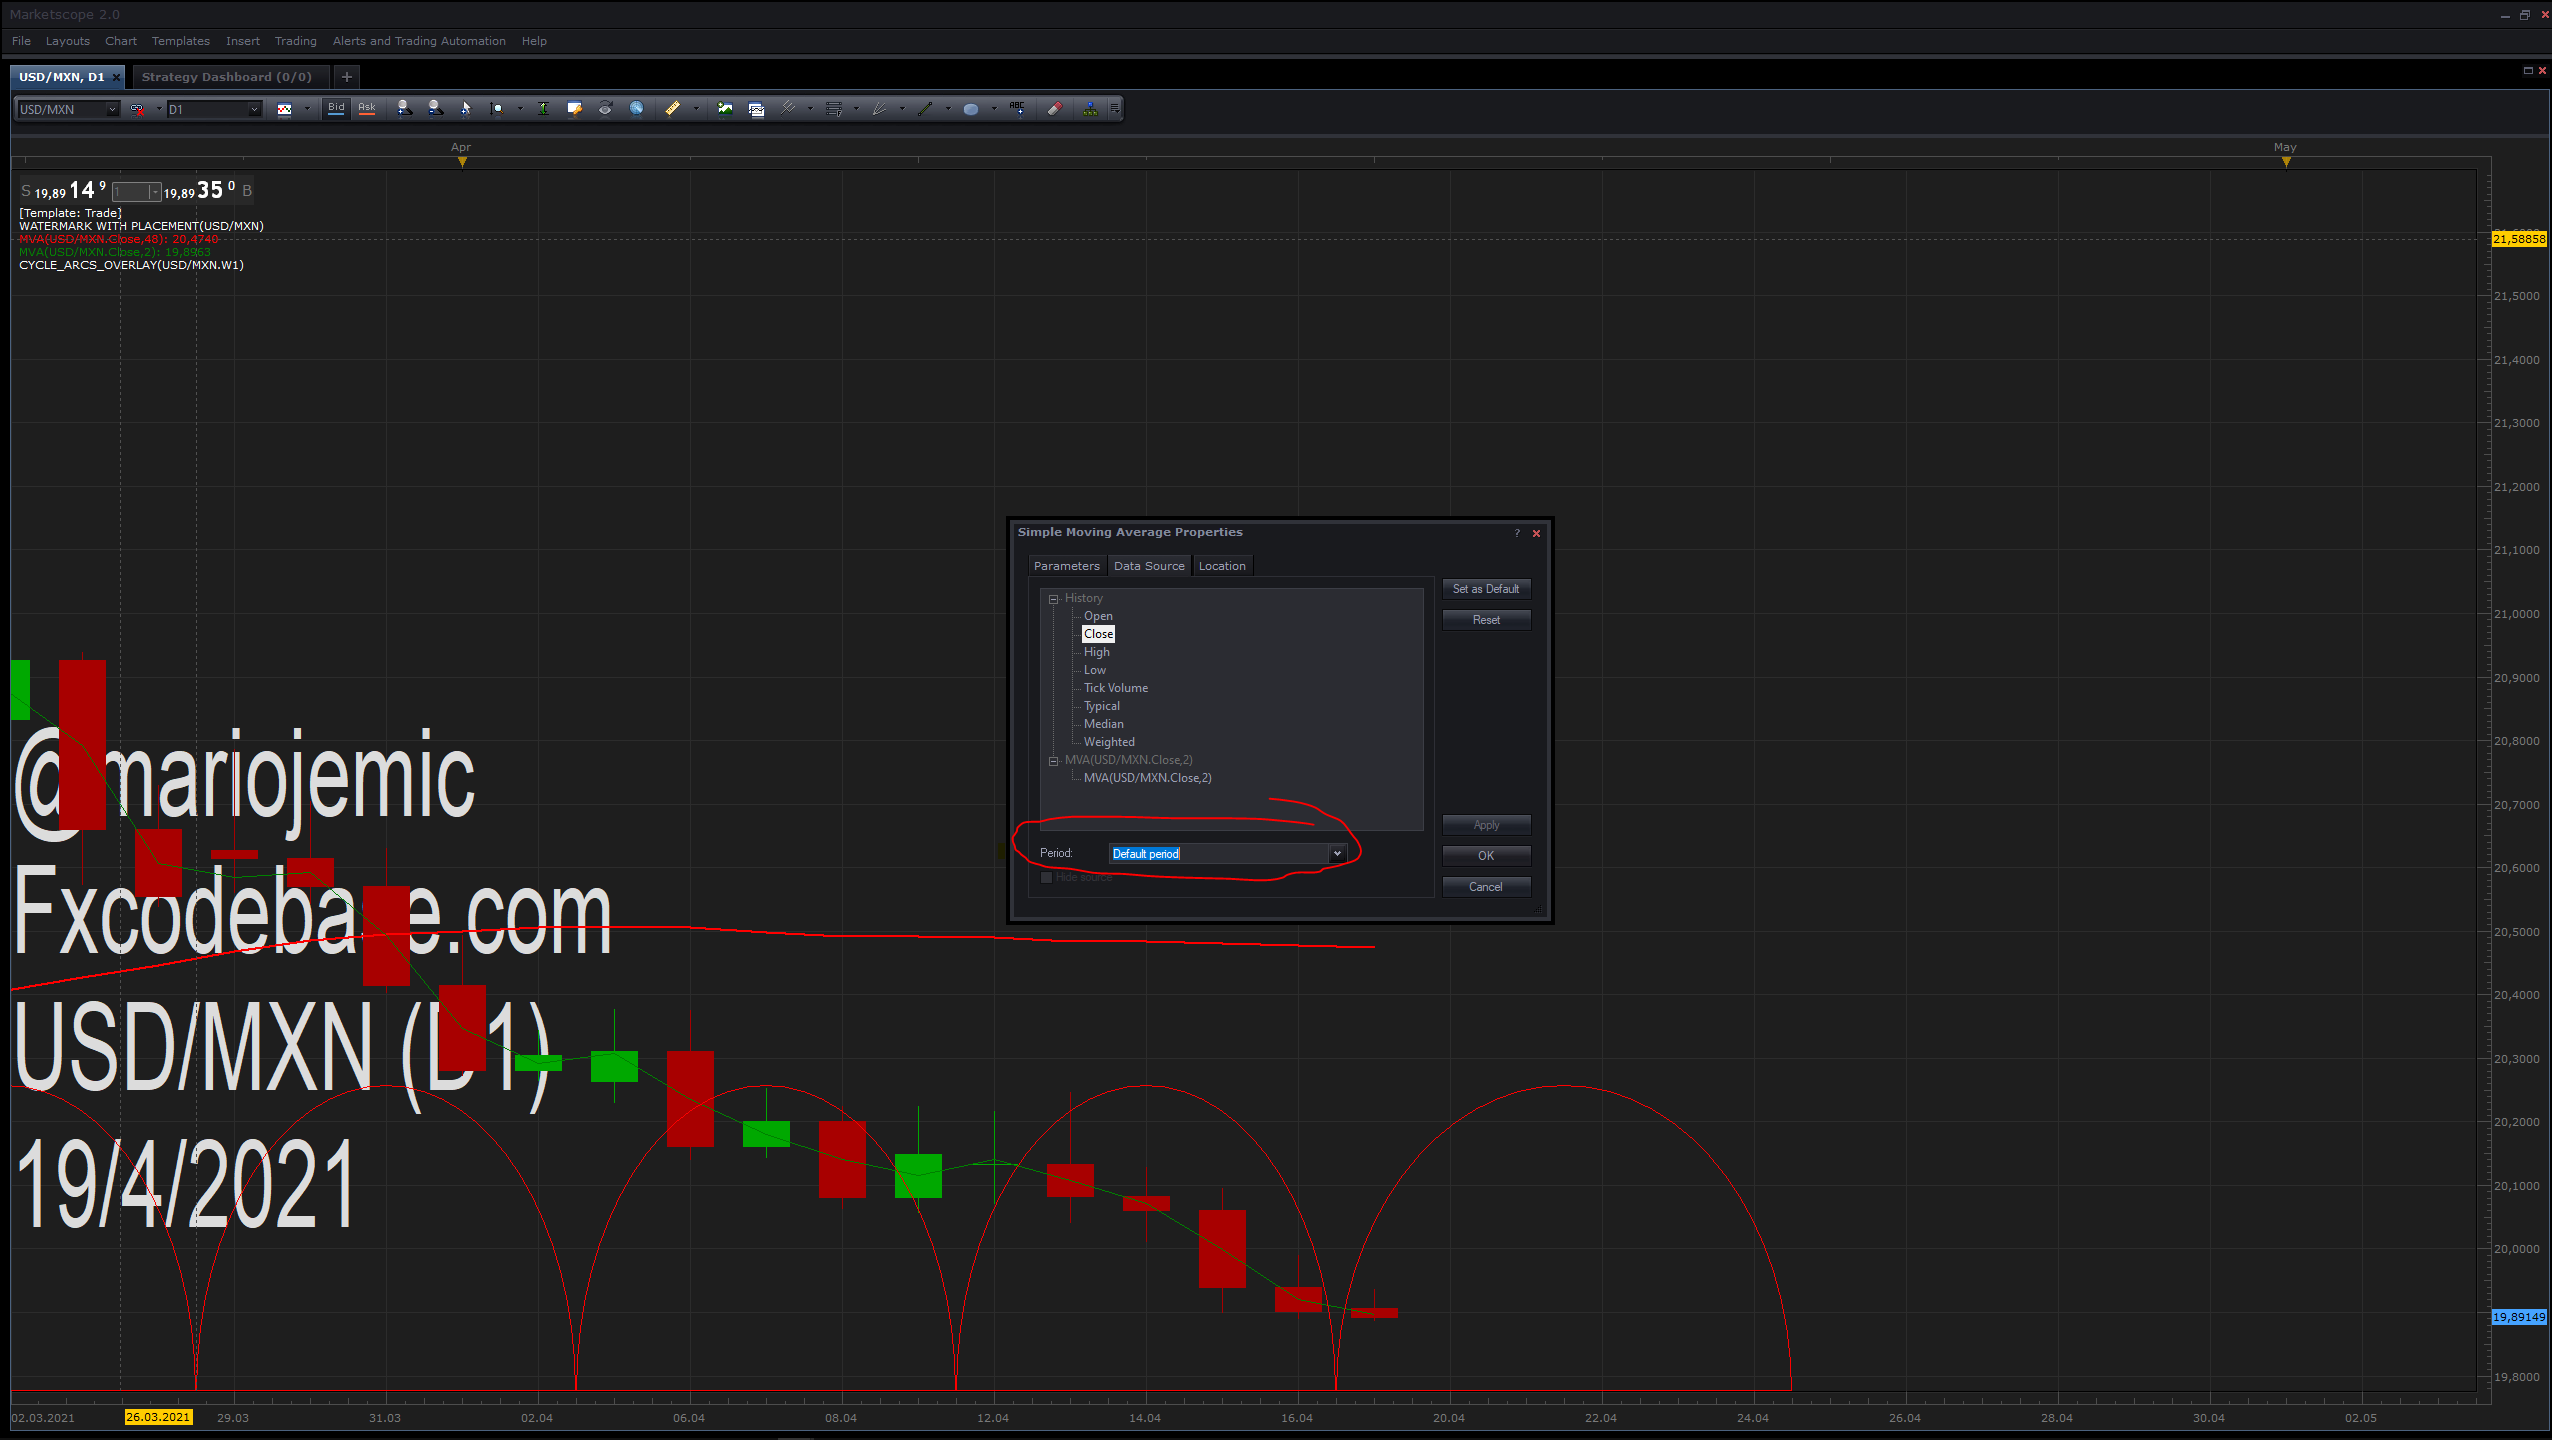Check the Hide source checkbox
The height and width of the screenshot is (1440, 2552).
1047,878
